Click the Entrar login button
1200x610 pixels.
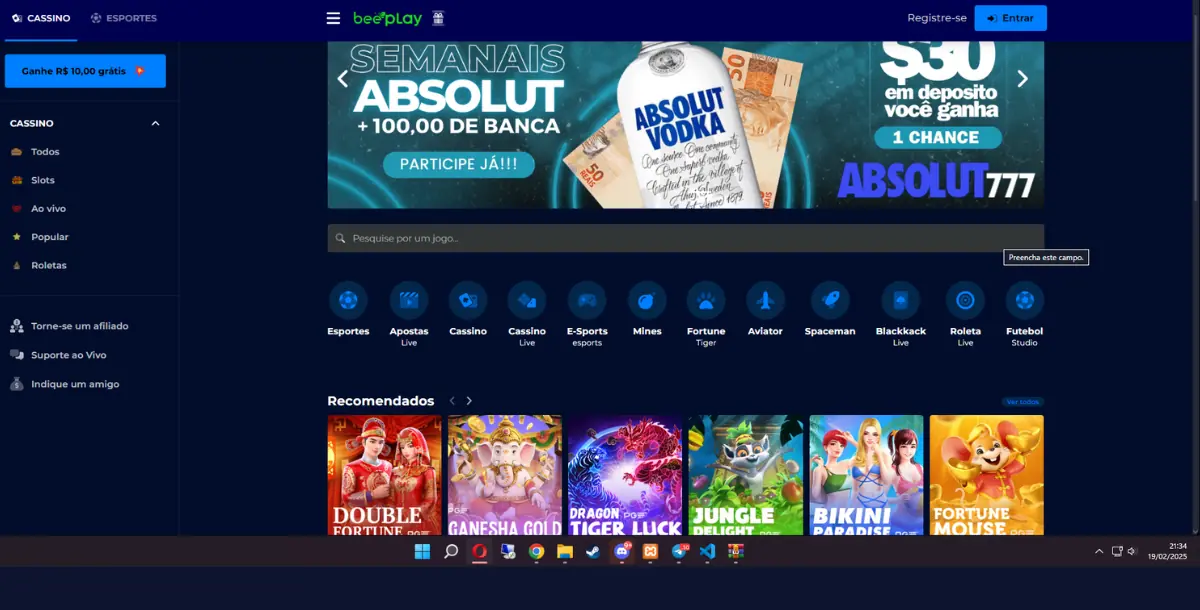point(1010,18)
